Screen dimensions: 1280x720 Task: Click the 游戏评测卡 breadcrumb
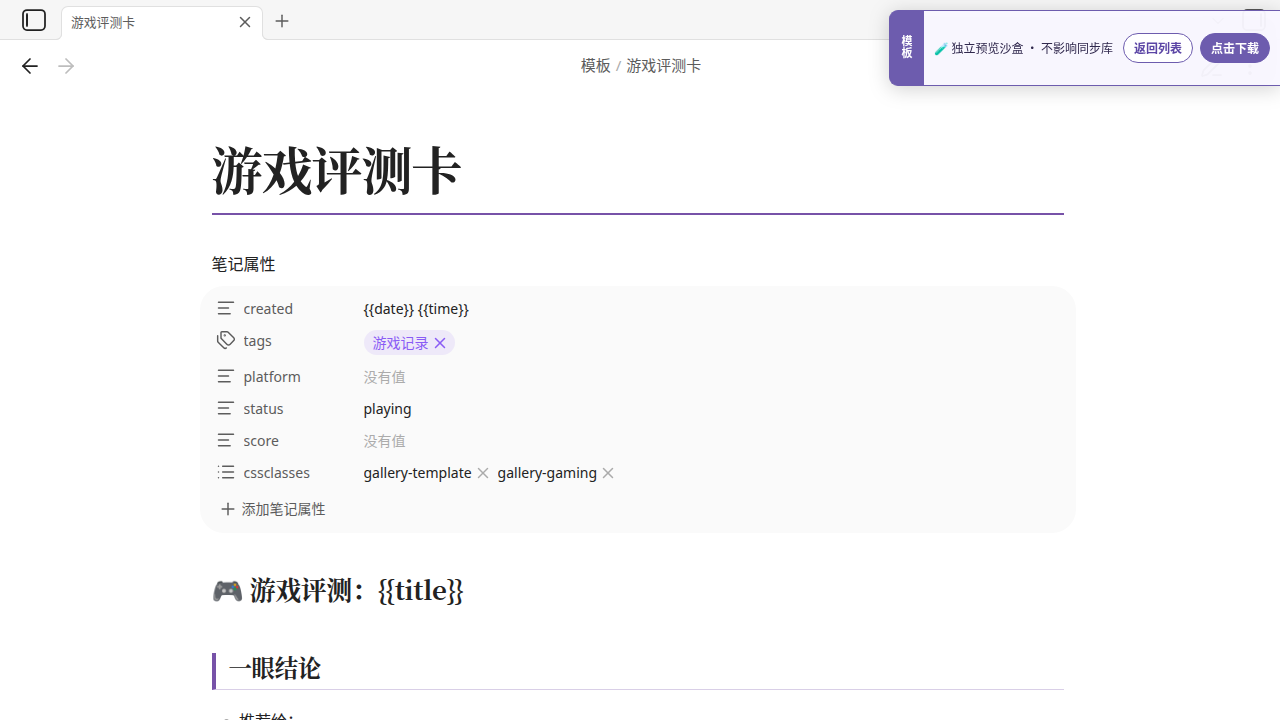pos(663,66)
